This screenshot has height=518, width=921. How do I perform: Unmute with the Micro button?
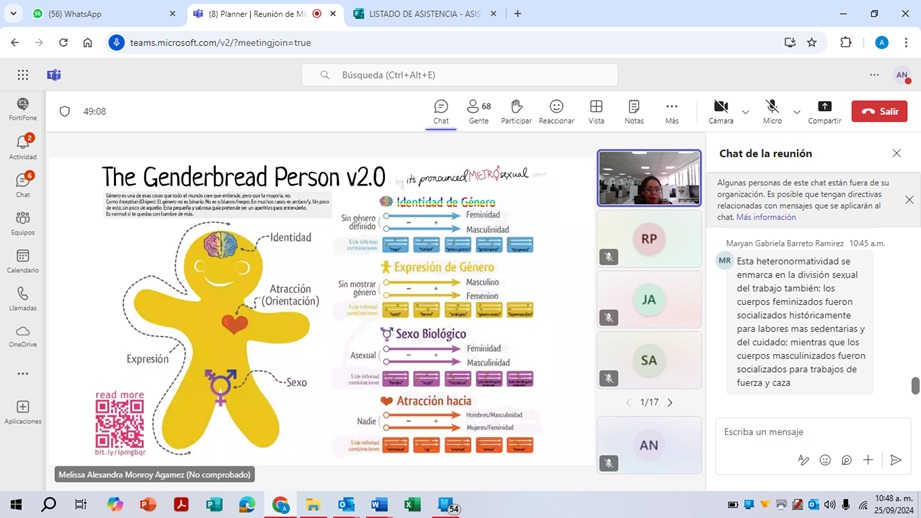772,111
